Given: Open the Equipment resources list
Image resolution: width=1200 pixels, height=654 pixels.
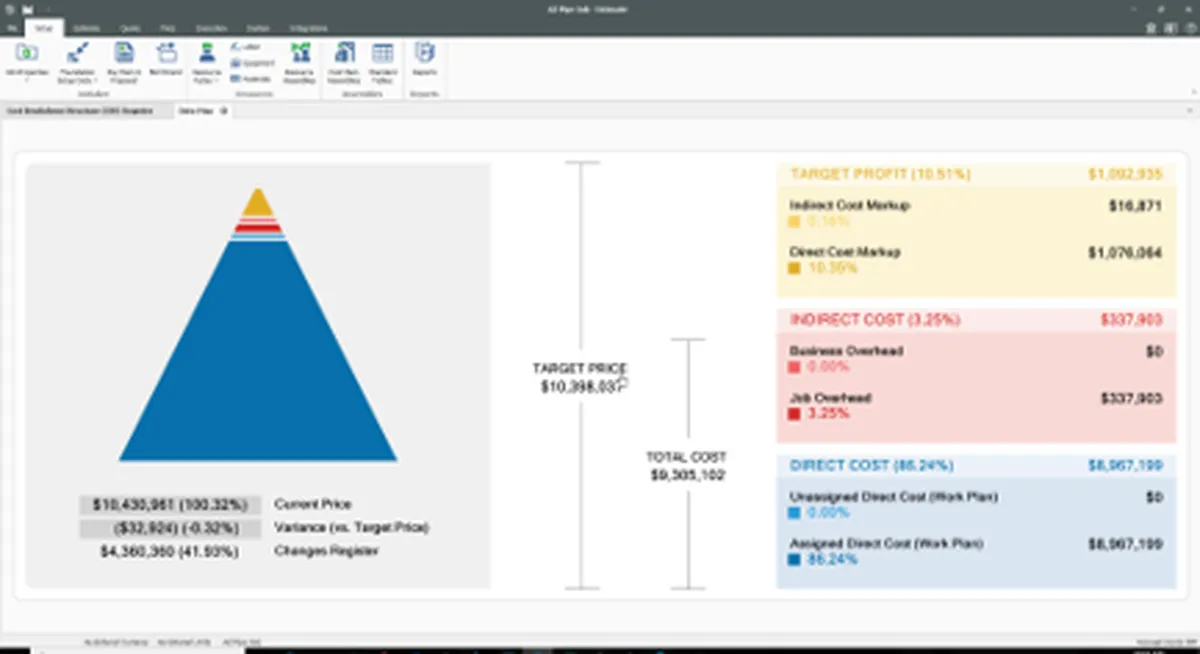Looking at the screenshot, I should [x=250, y=62].
